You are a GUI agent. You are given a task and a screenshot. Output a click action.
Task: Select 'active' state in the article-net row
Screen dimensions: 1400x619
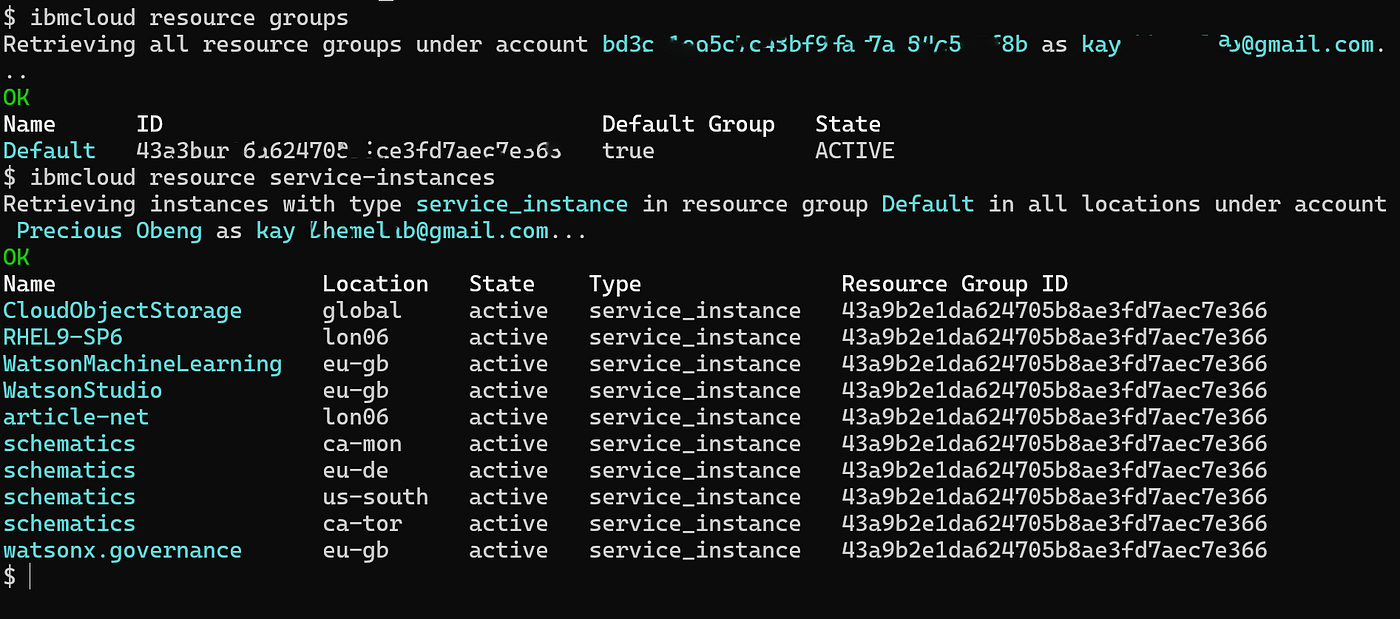[x=508, y=417]
